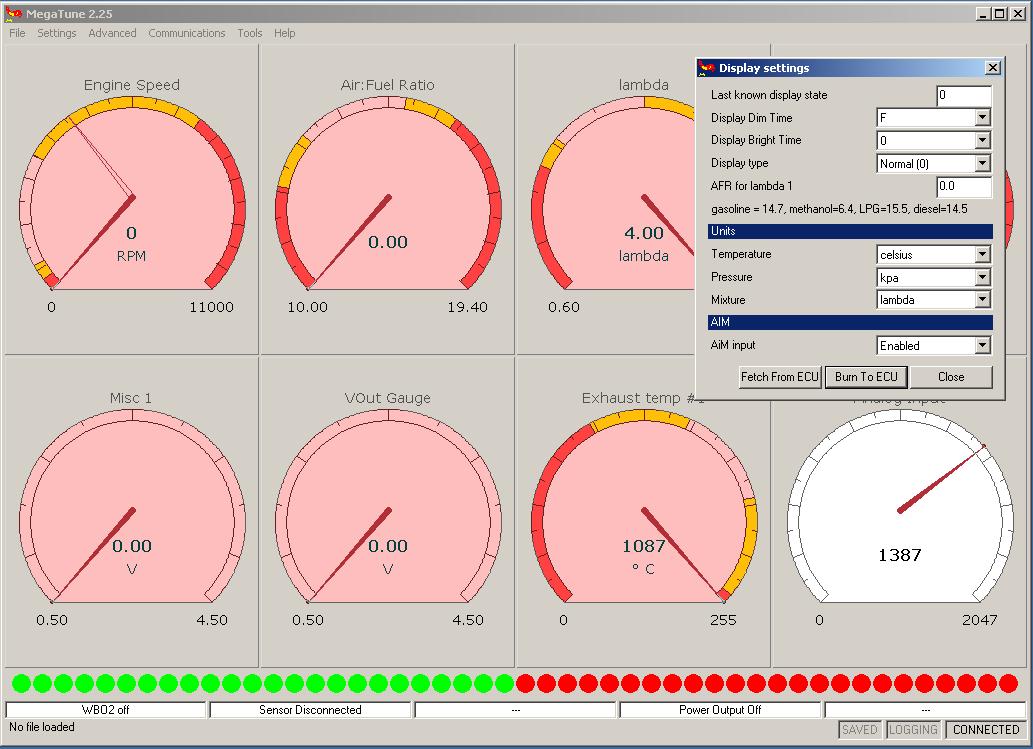Click the Sensor Disconnected status field

coord(310,709)
